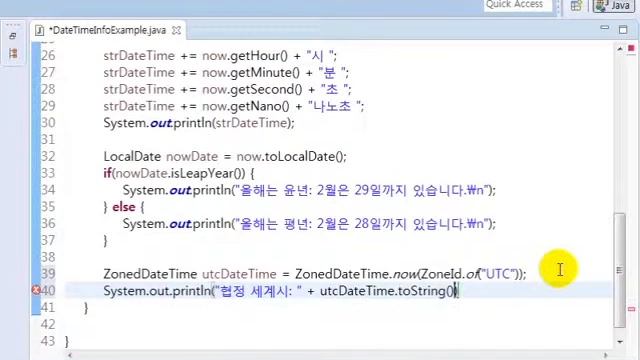The width and height of the screenshot is (640, 360).
Task: Select the DateTimeInfoExample.java editor tab
Action: (x=107, y=30)
